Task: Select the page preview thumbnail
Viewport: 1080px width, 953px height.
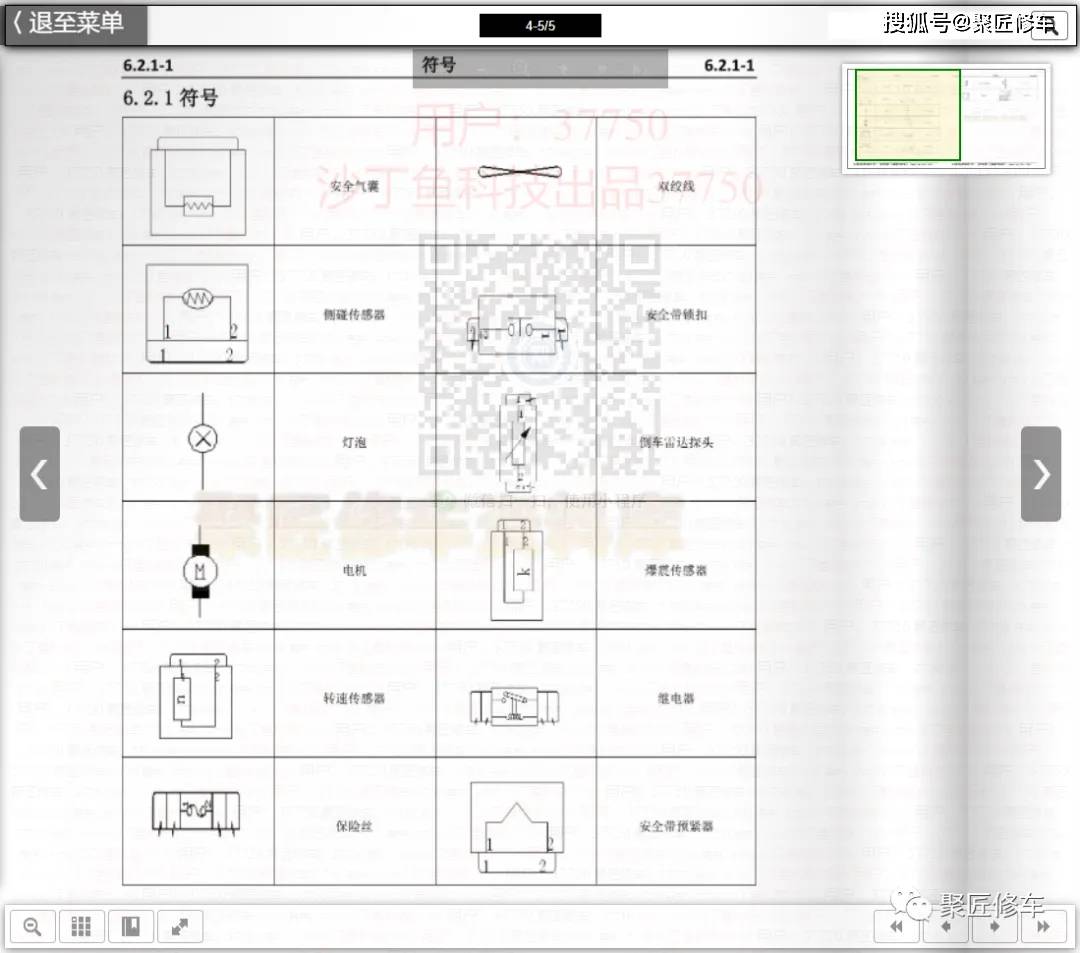Action: click(946, 118)
